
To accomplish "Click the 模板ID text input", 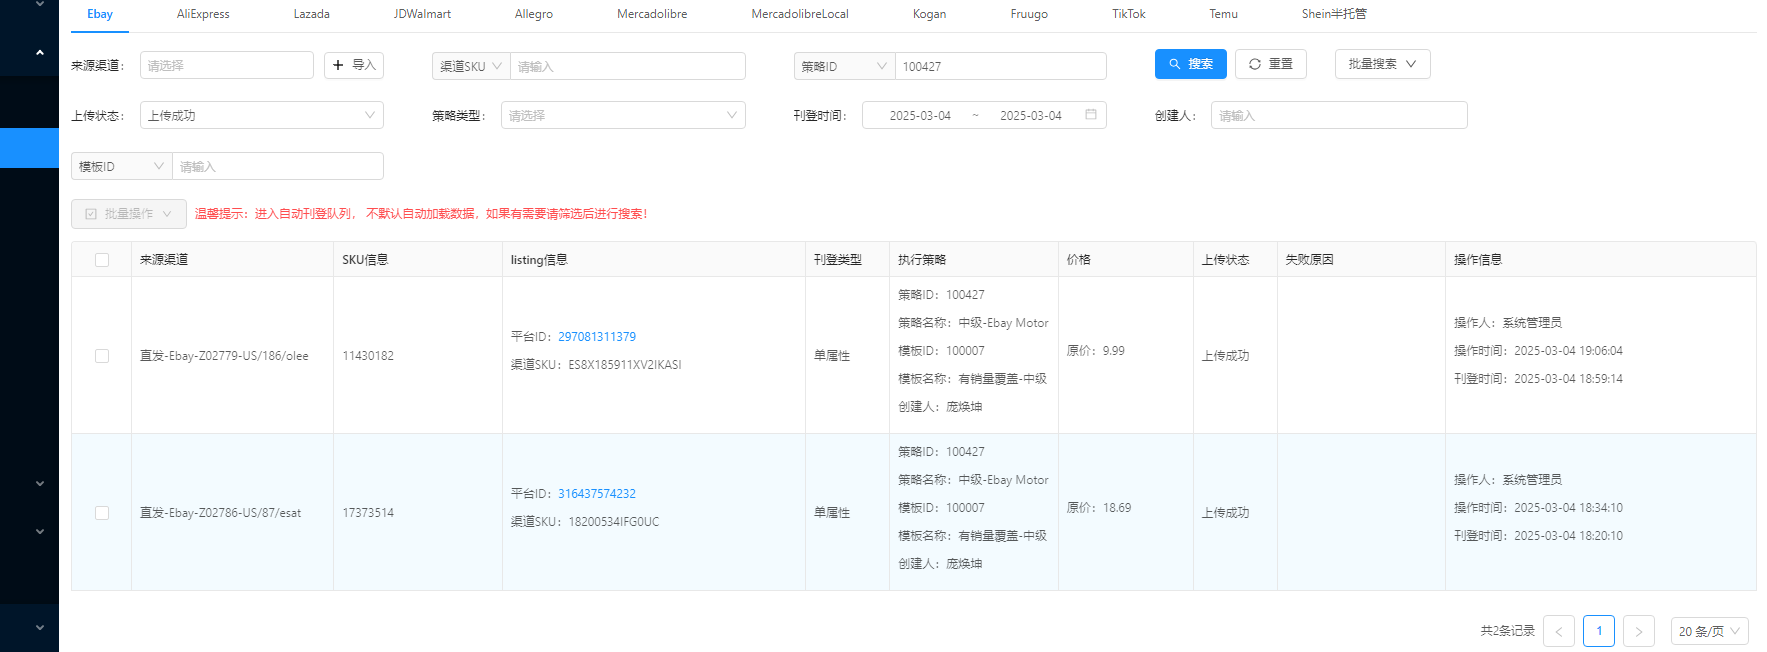I will tap(278, 166).
